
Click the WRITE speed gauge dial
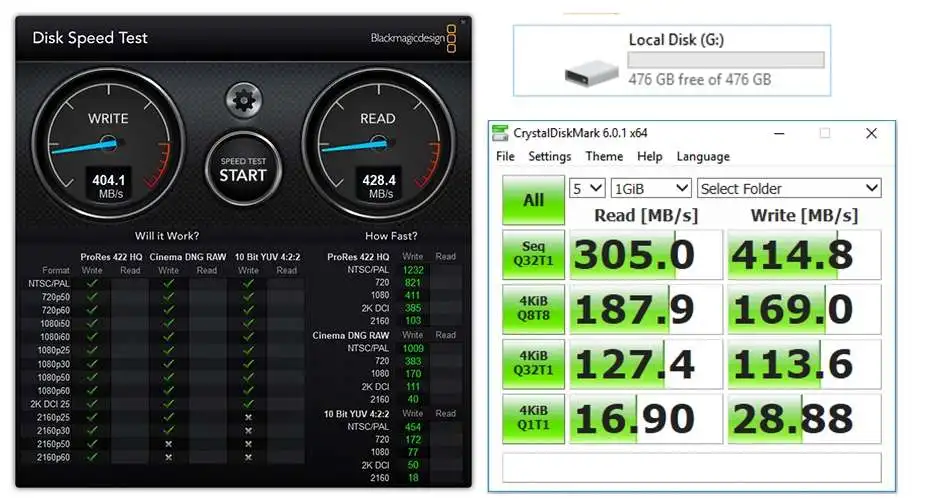(108, 143)
